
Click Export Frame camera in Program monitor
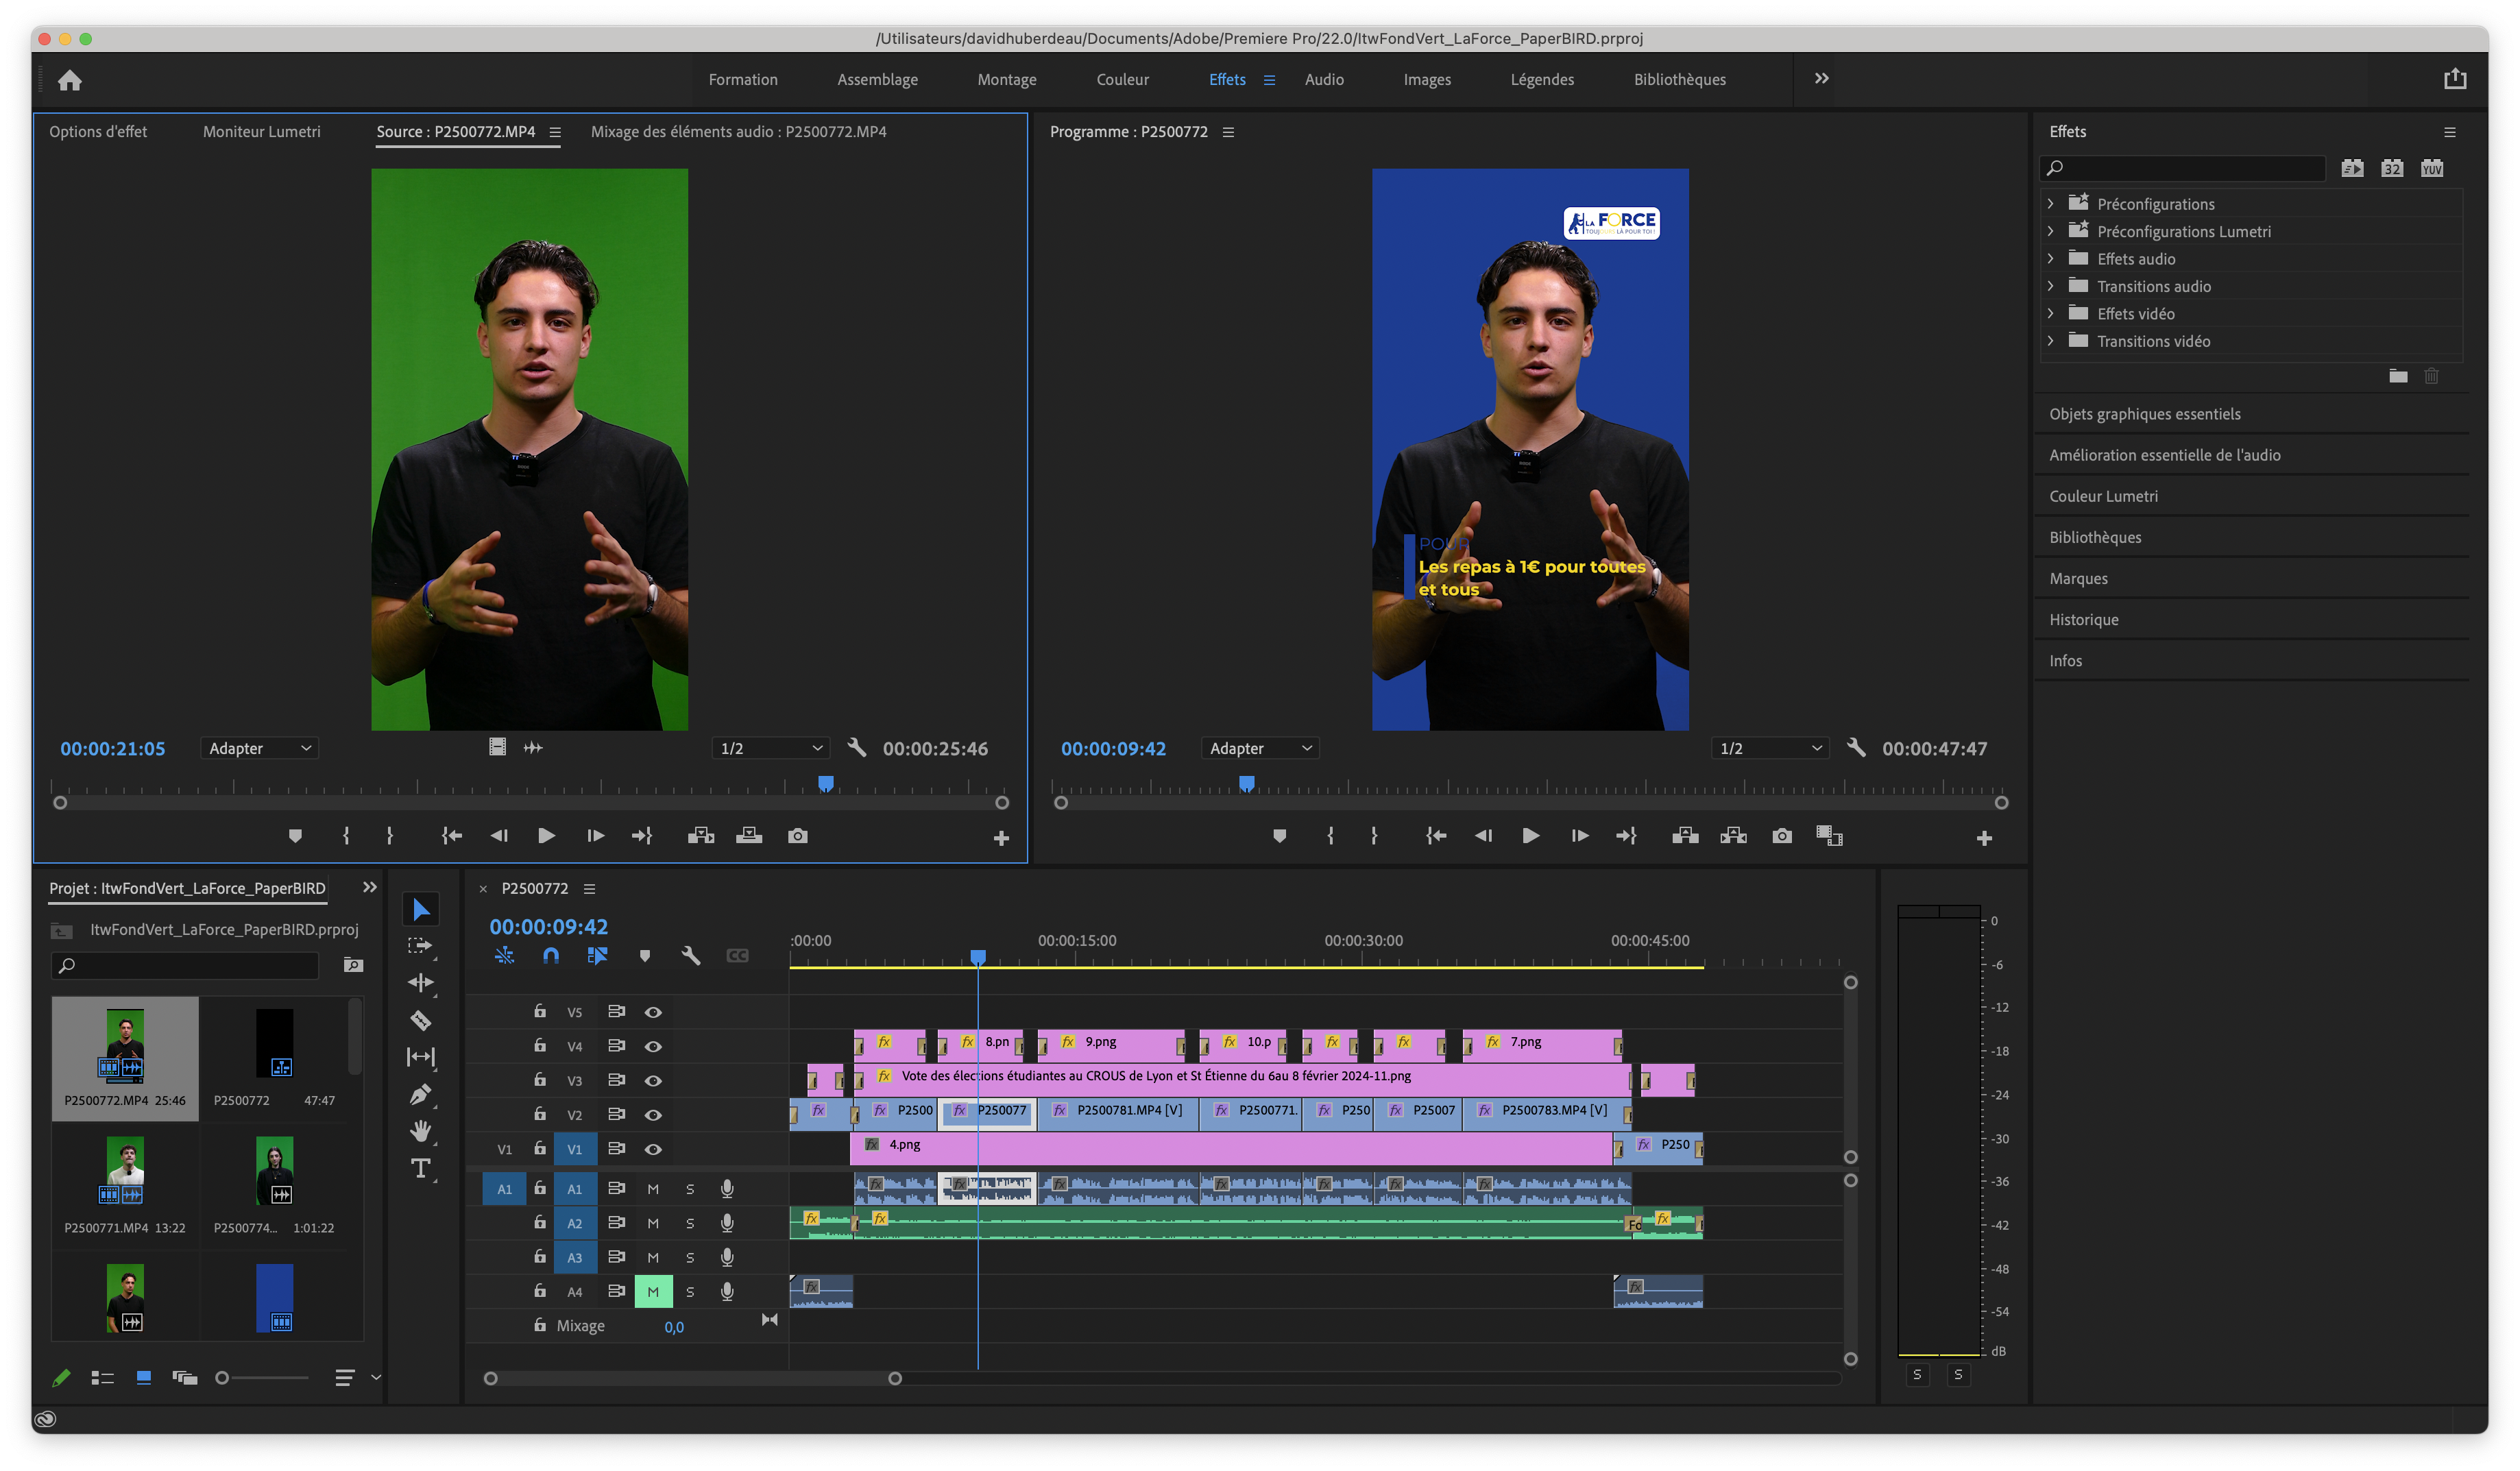click(1781, 836)
